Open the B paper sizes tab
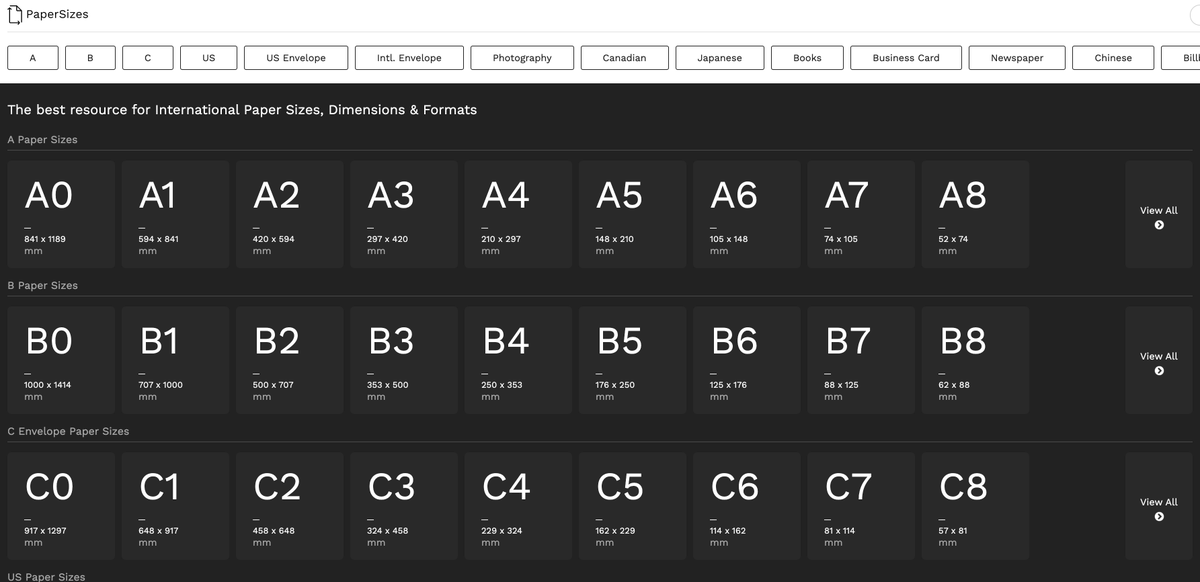The height and width of the screenshot is (582, 1200). [90, 58]
